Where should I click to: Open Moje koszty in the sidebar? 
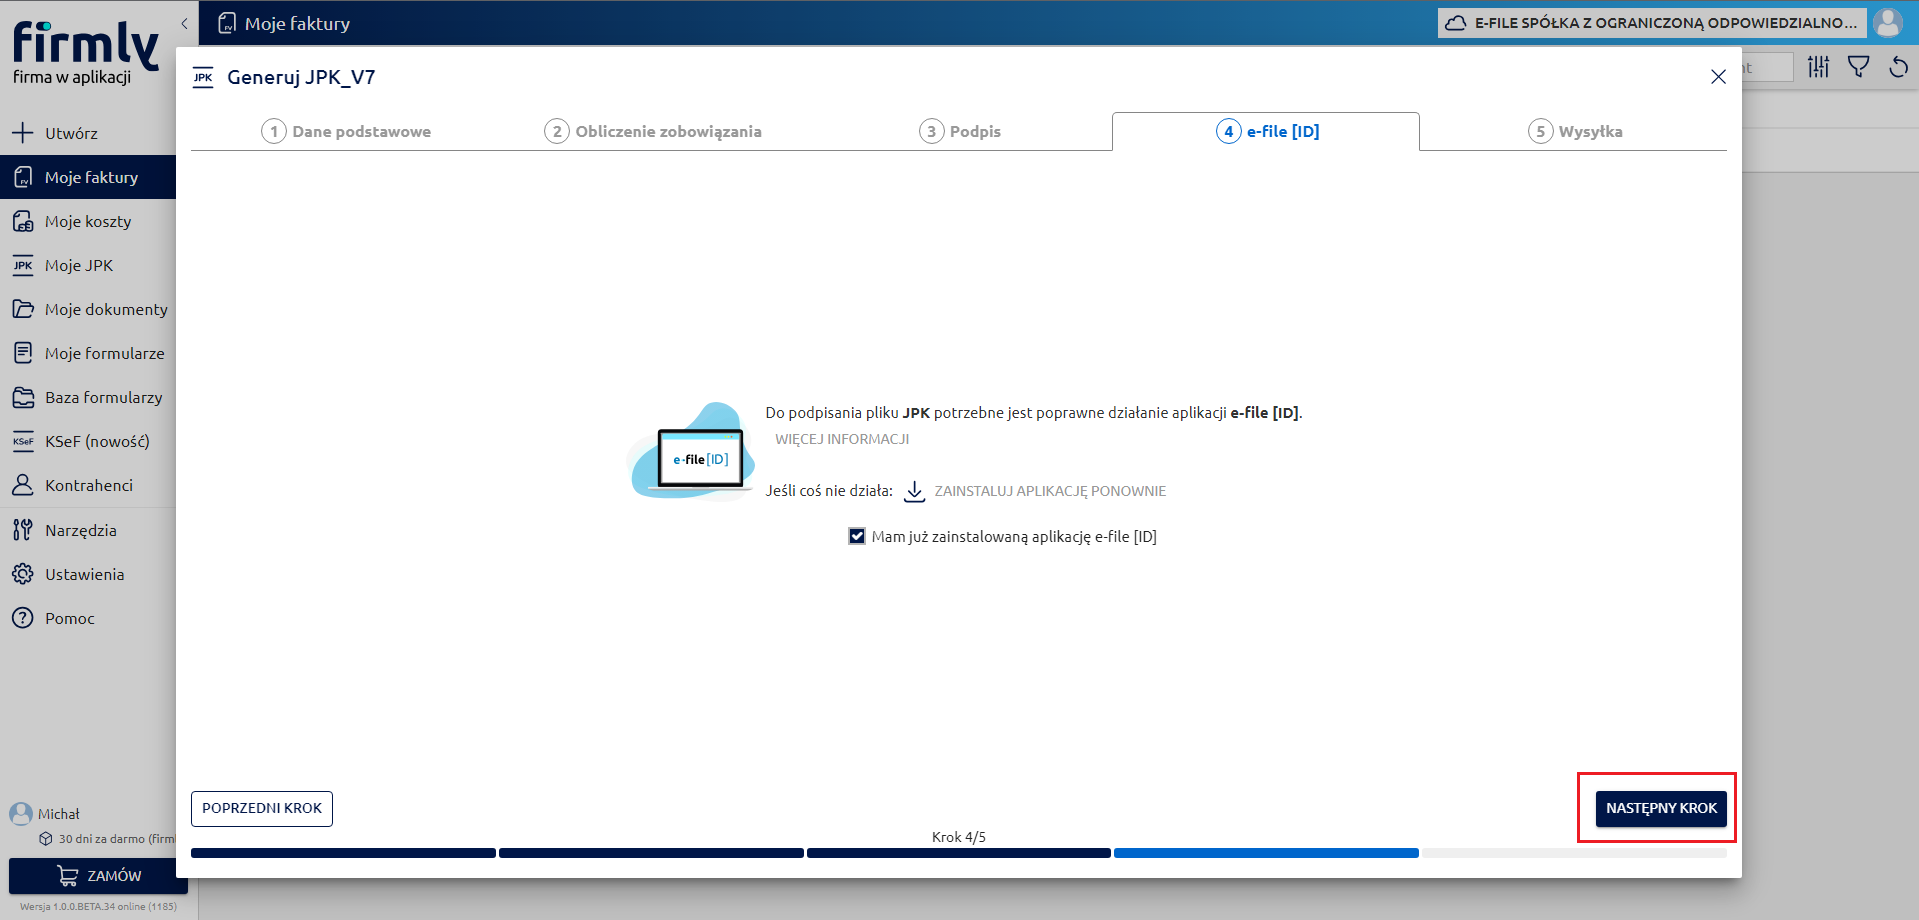[x=88, y=221]
